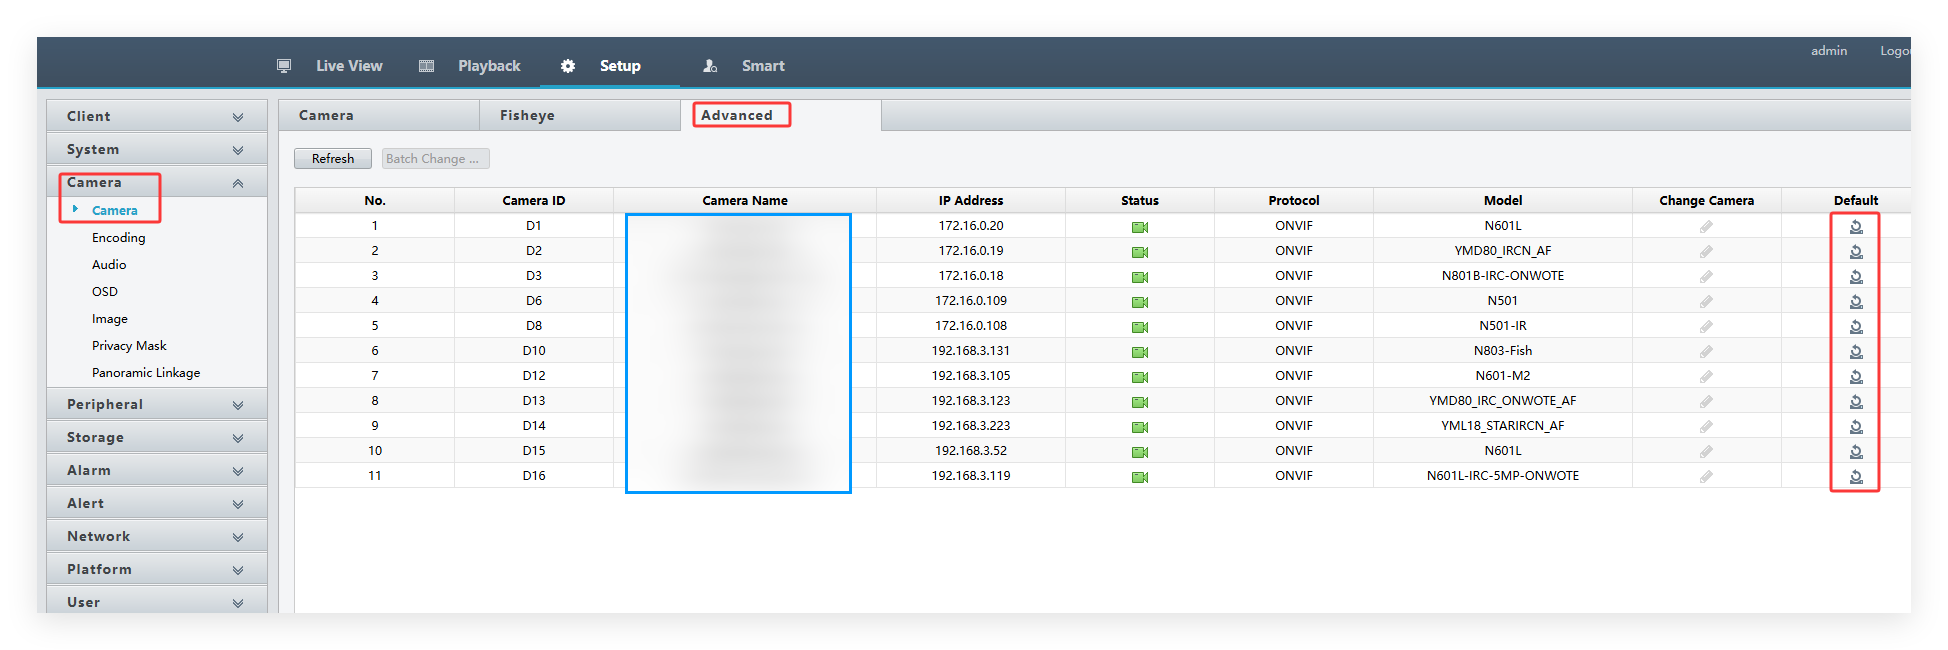Switch to the Fisheye tab
This screenshot has width=1948, height=650.
pos(527,116)
